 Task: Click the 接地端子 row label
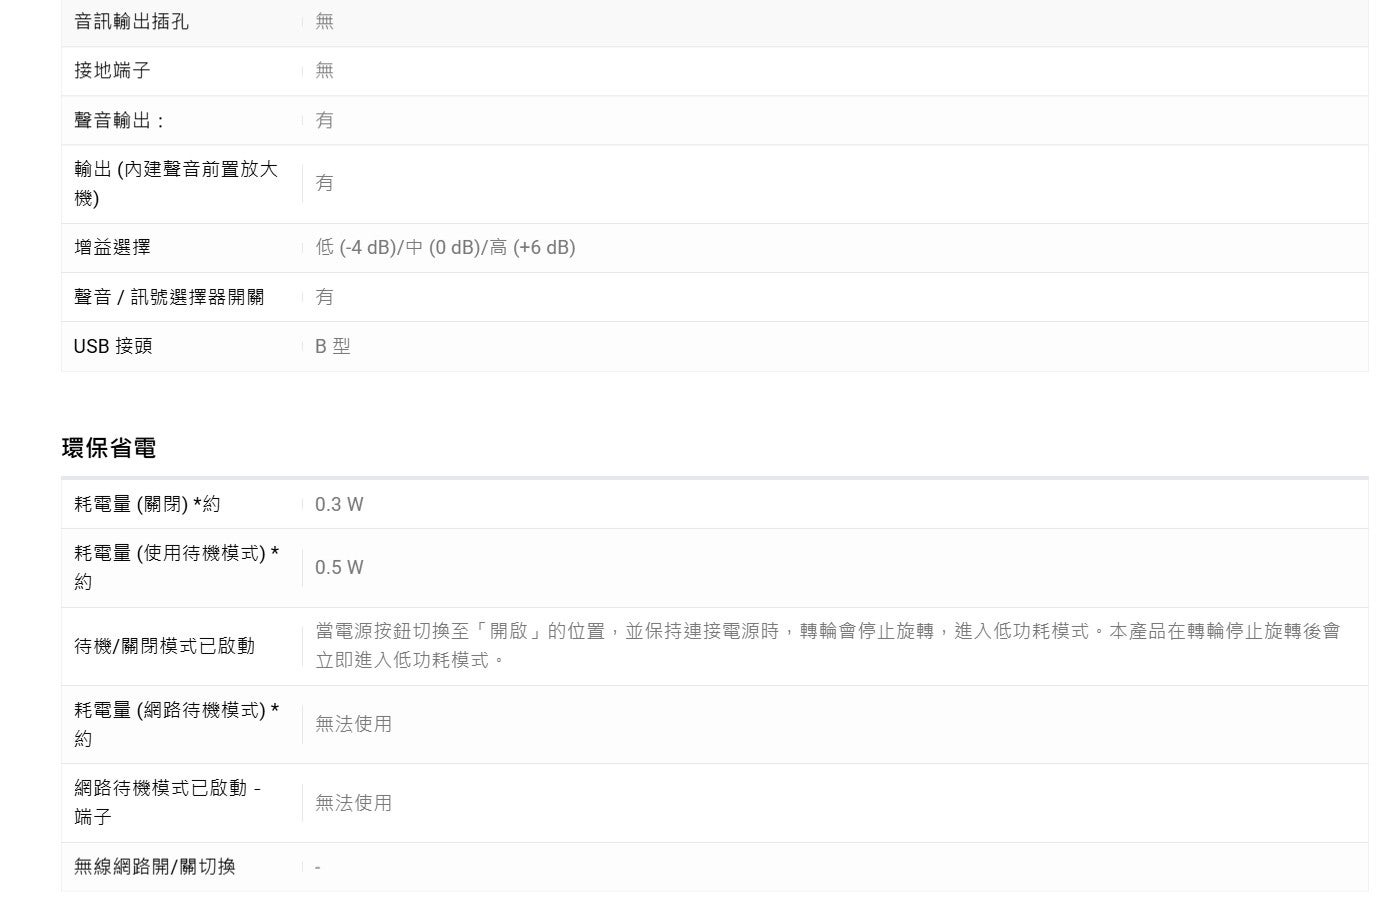coord(112,70)
